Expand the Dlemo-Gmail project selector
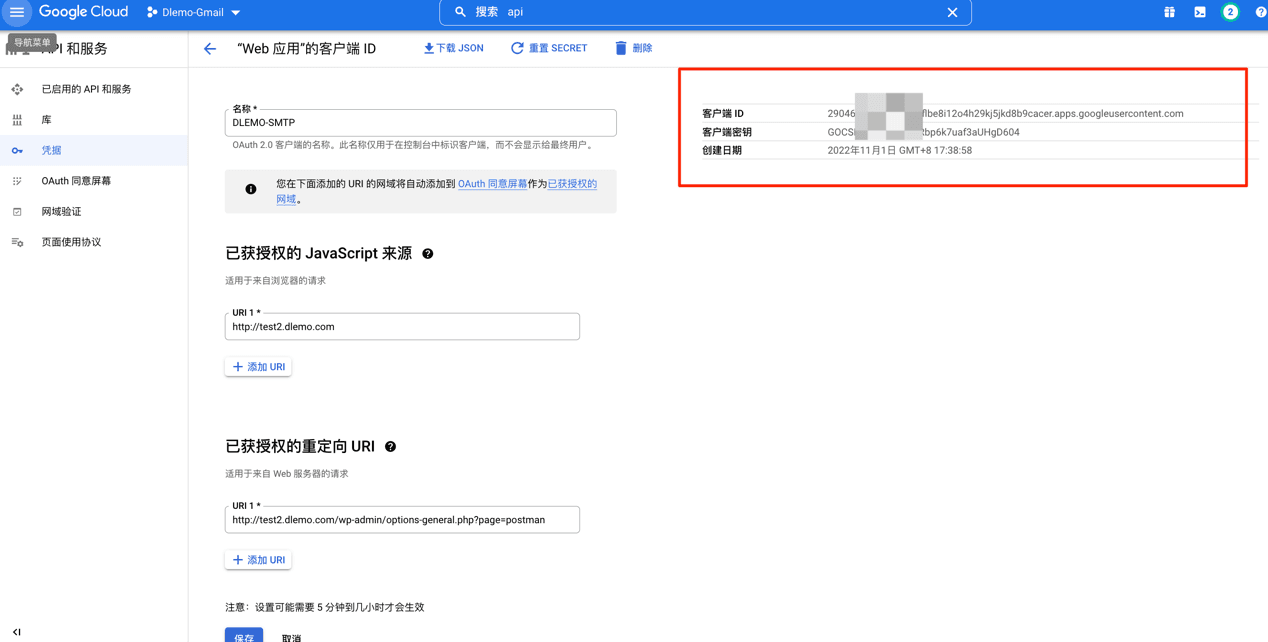The width and height of the screenshot is (1268, 642). coord(194,13)
